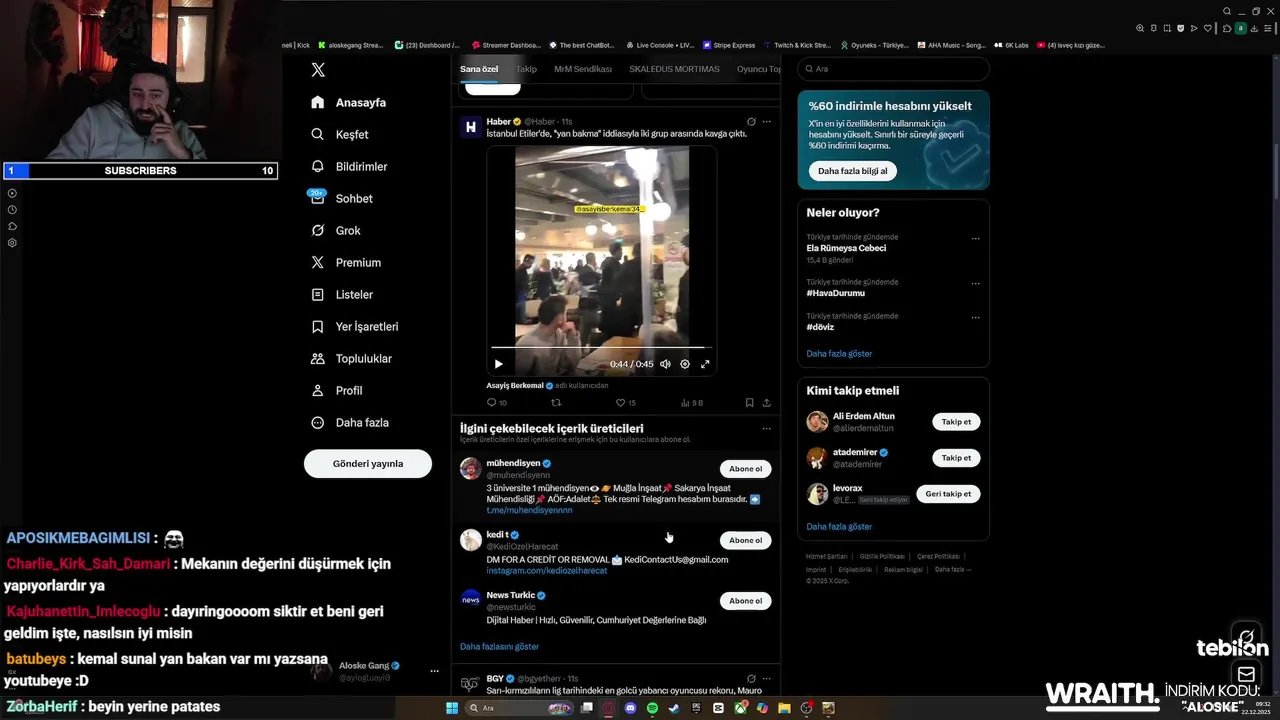Screen dimensions: 1280x720
Task: Open Anasayfa home in sidebar
Action: 348,102
